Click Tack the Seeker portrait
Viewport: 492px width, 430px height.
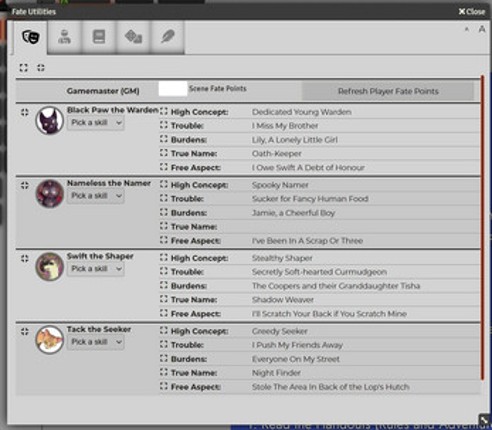tap(50, 340)
